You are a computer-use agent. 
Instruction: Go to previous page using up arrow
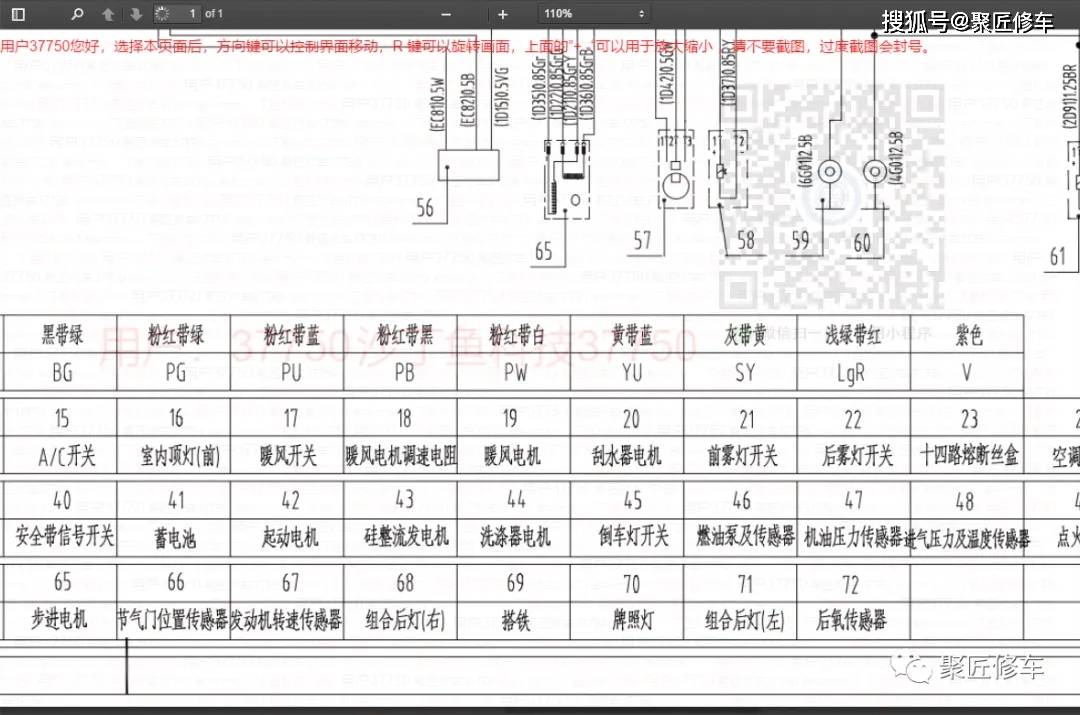coord(107,13)
